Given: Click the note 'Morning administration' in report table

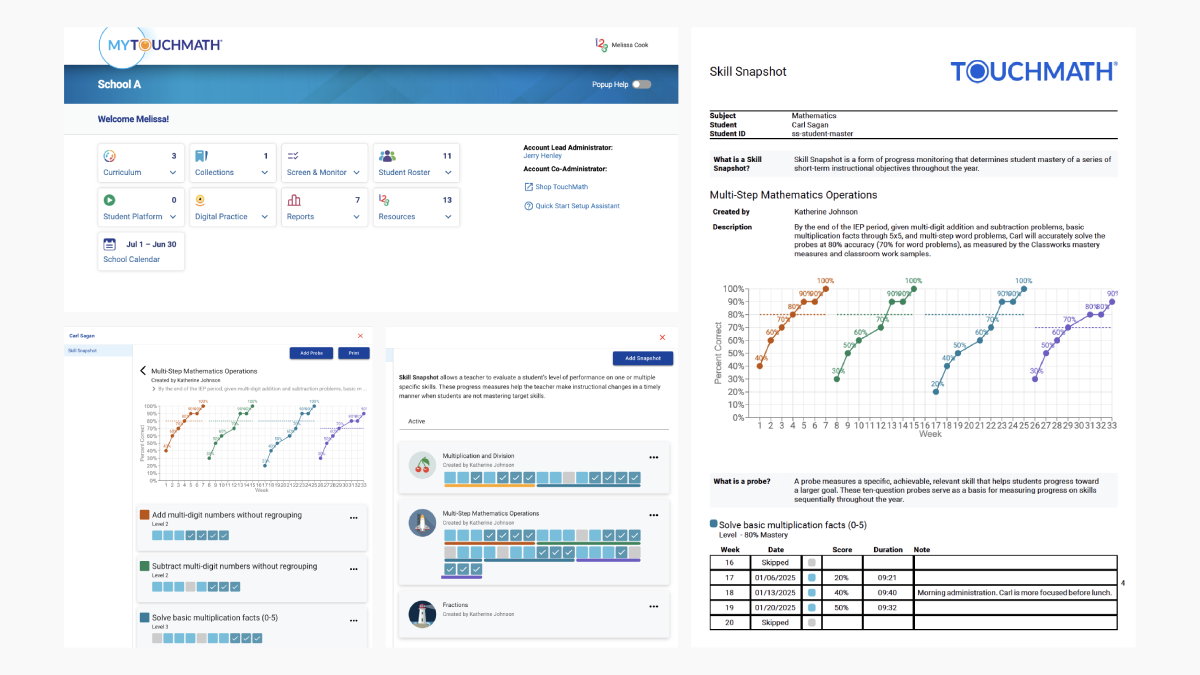Looking at the screenshot, I should (x=1014, y=592).
